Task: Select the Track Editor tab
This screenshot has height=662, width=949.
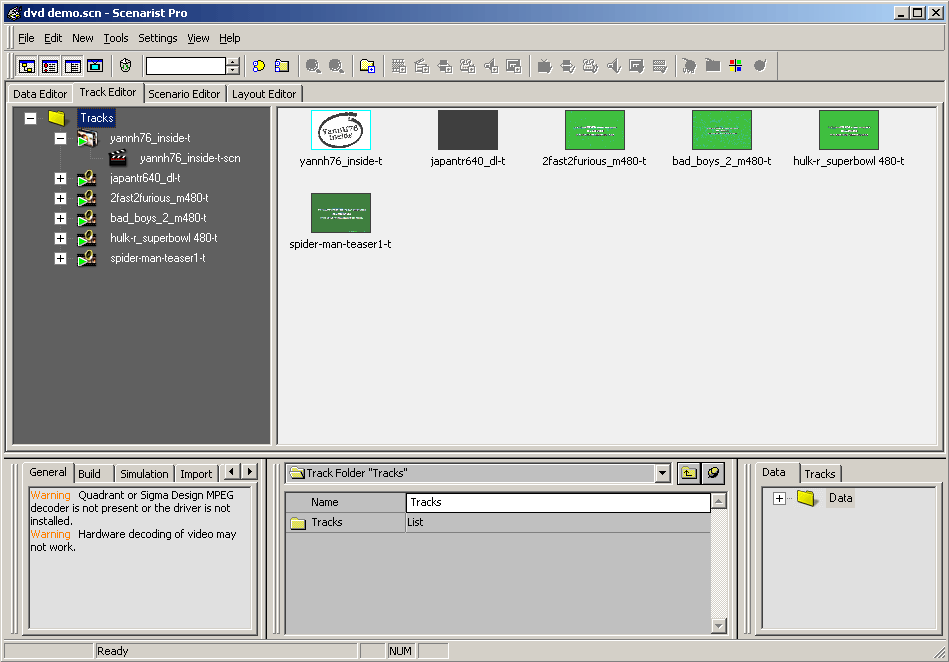Action: point(108,92)
